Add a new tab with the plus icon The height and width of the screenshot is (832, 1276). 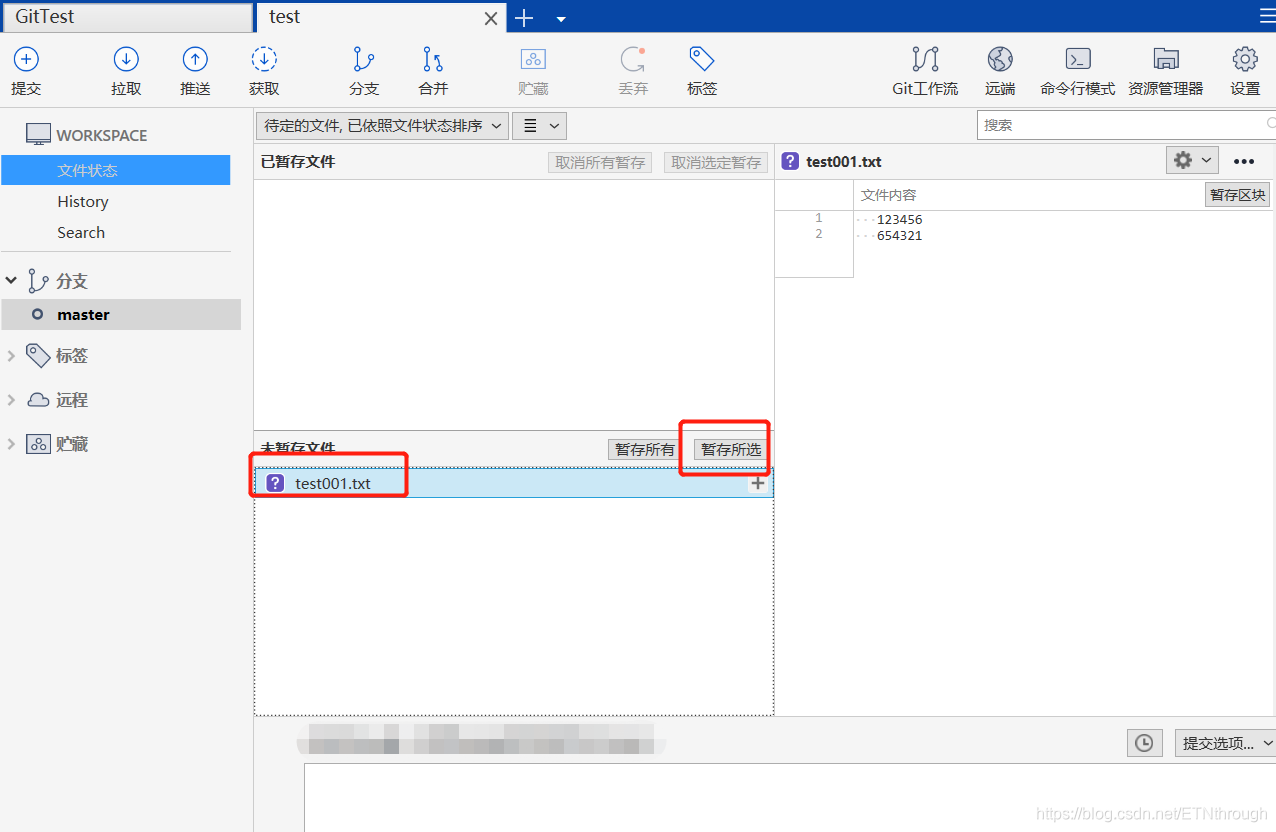(x=524, y=18)
